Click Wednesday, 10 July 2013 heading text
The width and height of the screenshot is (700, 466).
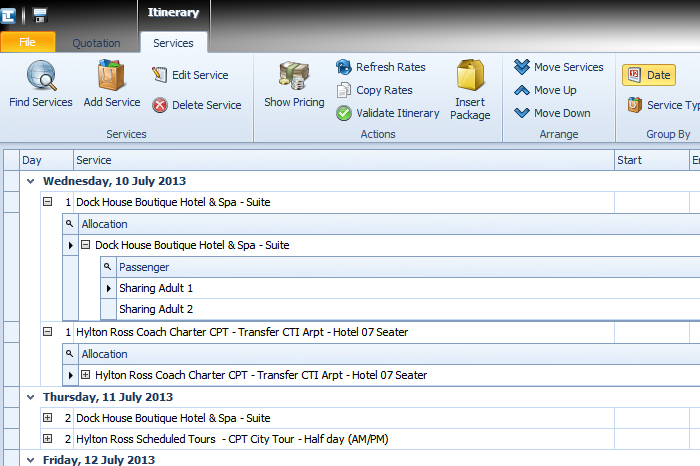[x=114, y=181]
